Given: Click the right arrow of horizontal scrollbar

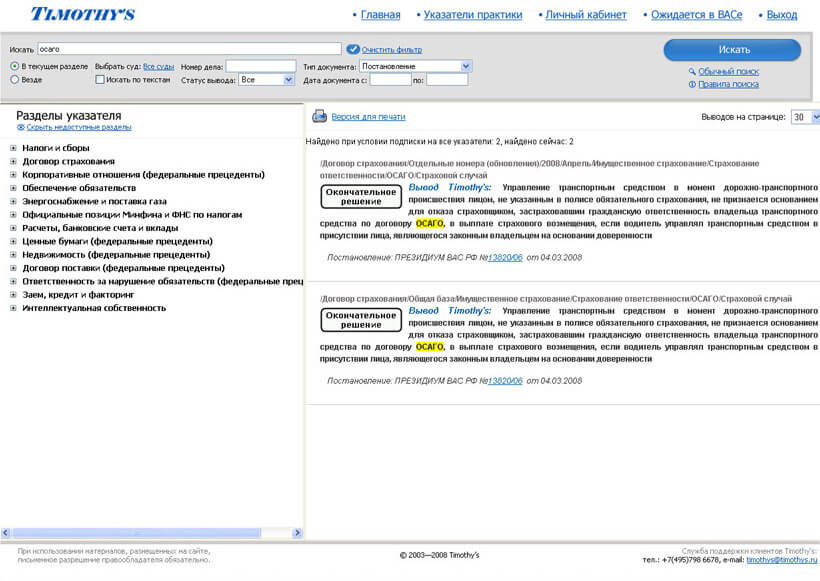Looking at the screenshot, I should (x=298, y=533).
